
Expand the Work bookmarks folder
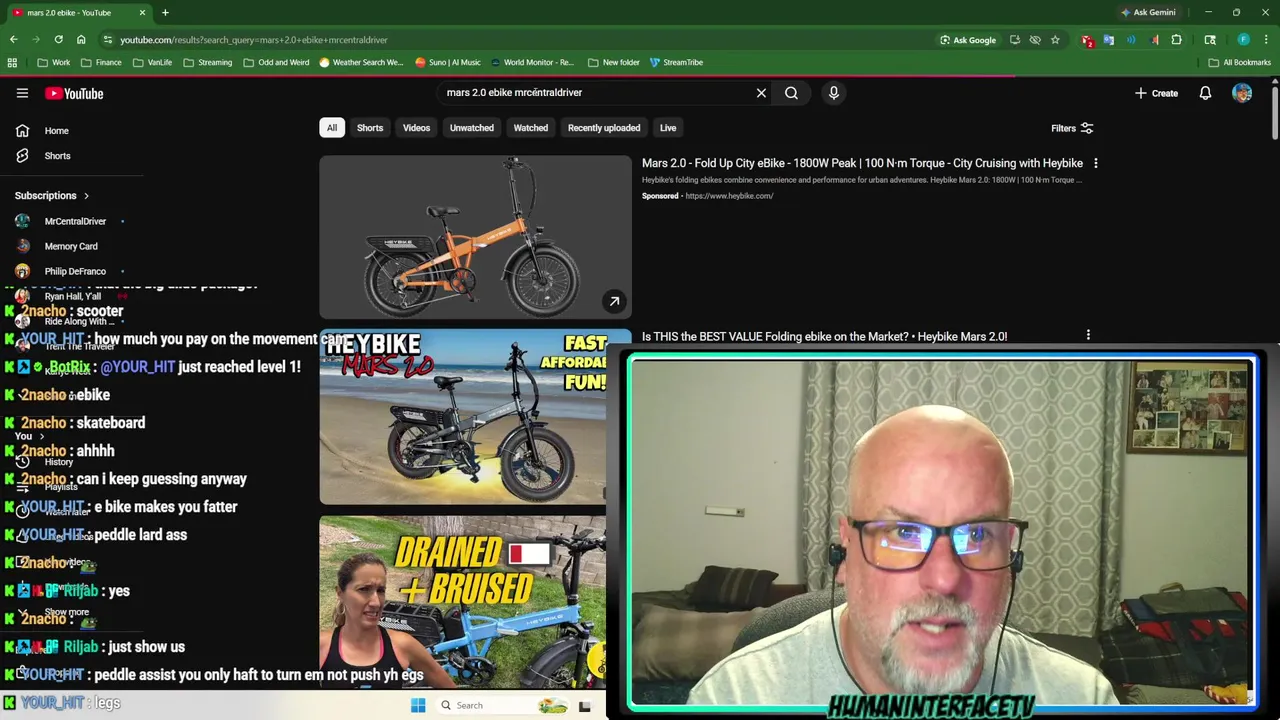[53, 62]
